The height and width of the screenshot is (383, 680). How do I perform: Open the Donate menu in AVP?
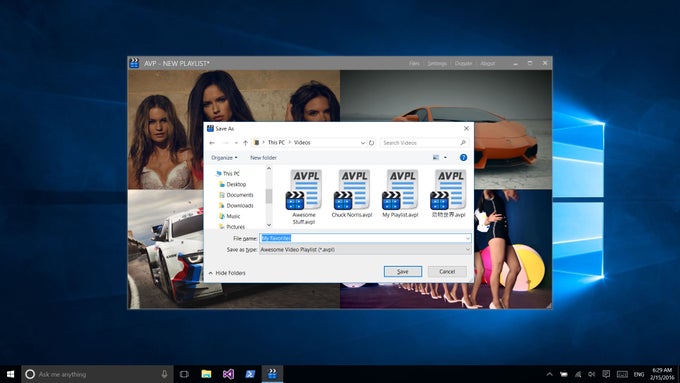click(463, 63)
